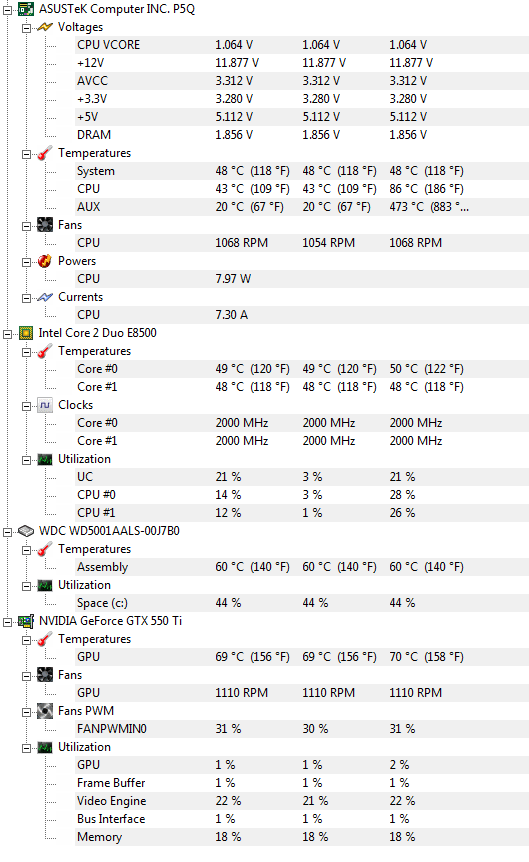The height and width of the screenshot is (862, 529).
Task: Select the Video Engine utilization row
Action: pos(301,801)
